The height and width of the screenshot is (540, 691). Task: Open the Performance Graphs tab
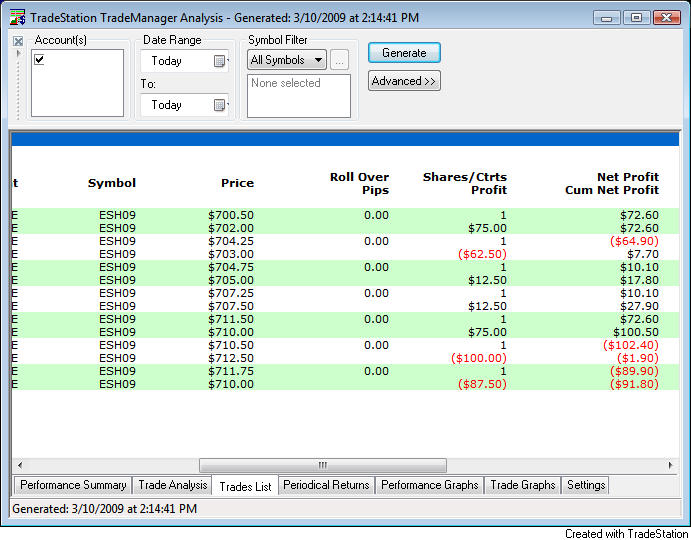tap(430, 485)
